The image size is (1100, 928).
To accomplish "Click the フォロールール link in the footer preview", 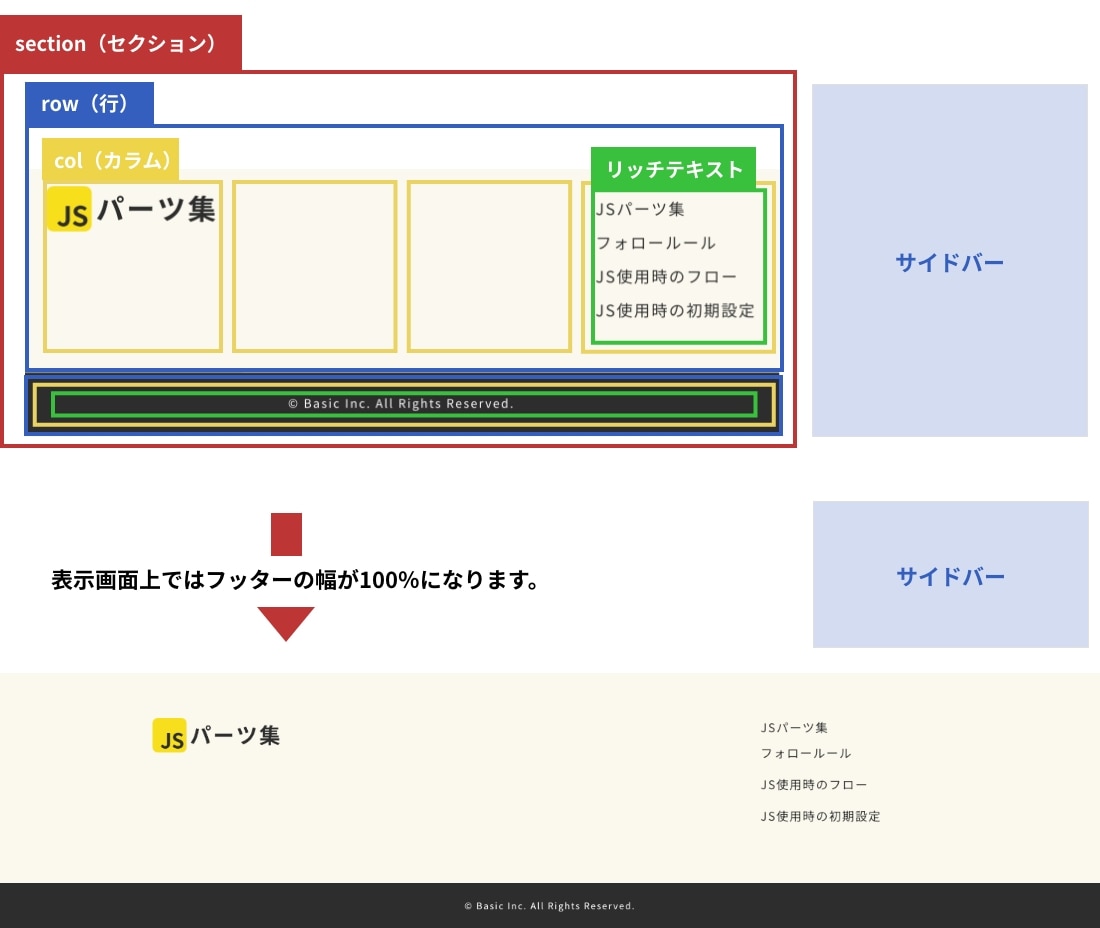I will tap(804, 753).
